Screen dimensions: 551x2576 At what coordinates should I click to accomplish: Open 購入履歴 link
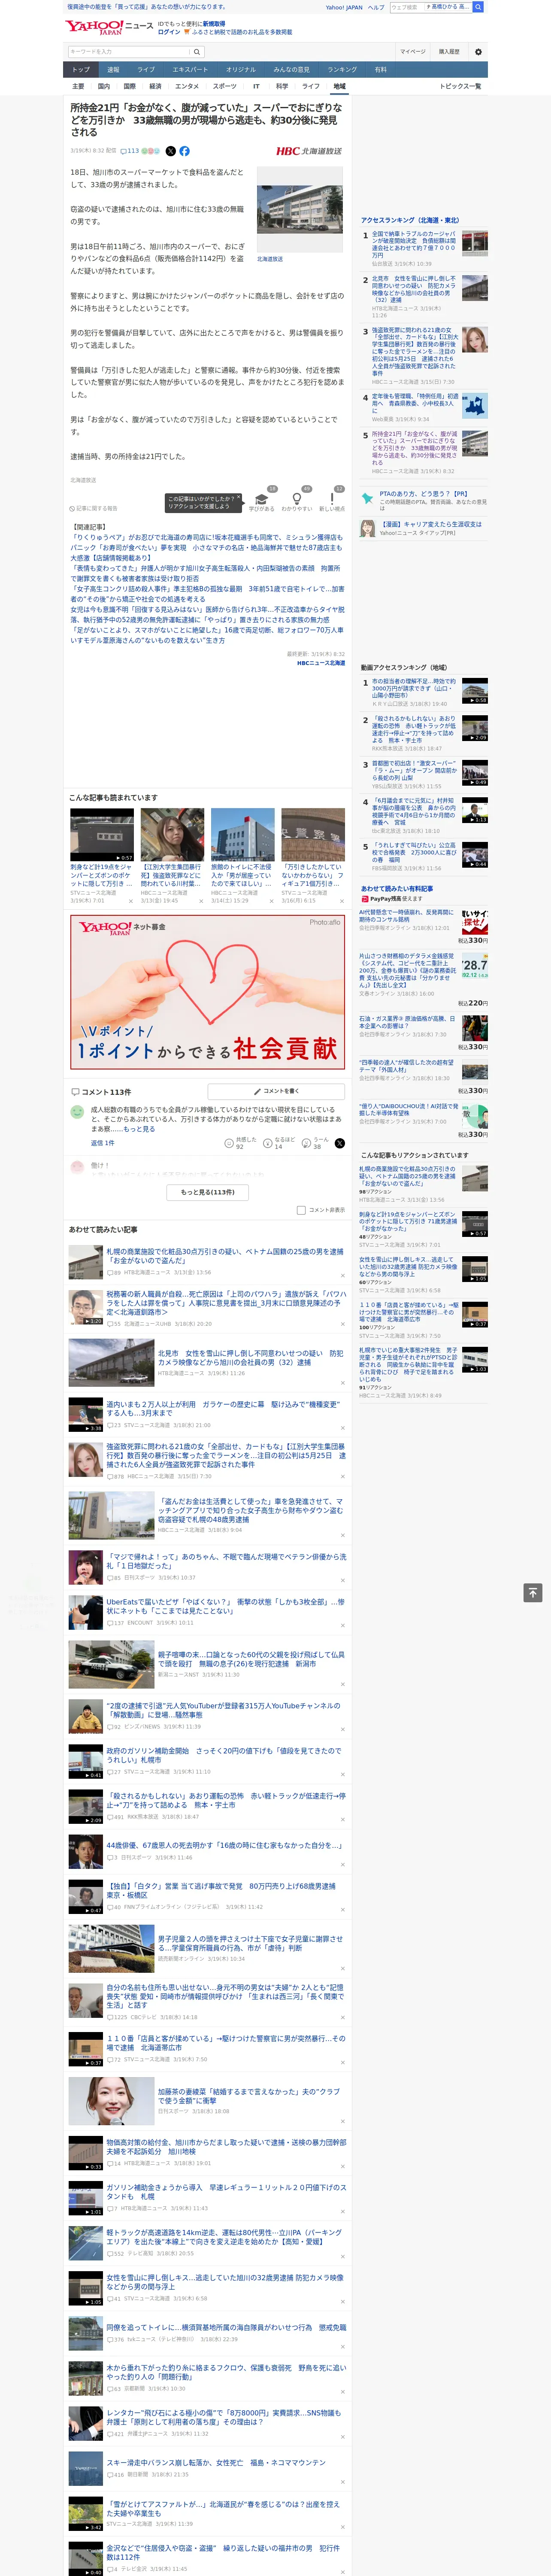(x=449, y=52)
